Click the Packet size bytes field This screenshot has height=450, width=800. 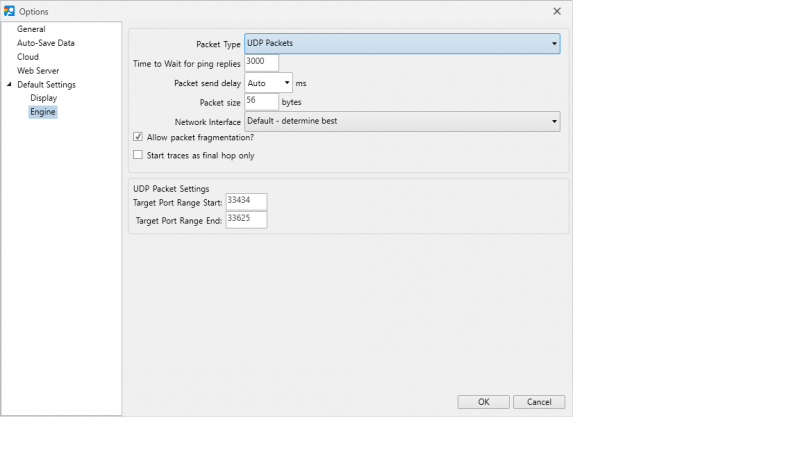[261, 102]
